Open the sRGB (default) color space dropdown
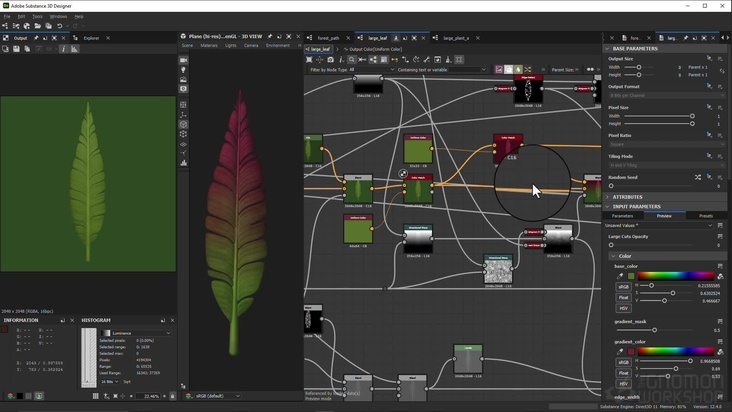 pos(218,396)
